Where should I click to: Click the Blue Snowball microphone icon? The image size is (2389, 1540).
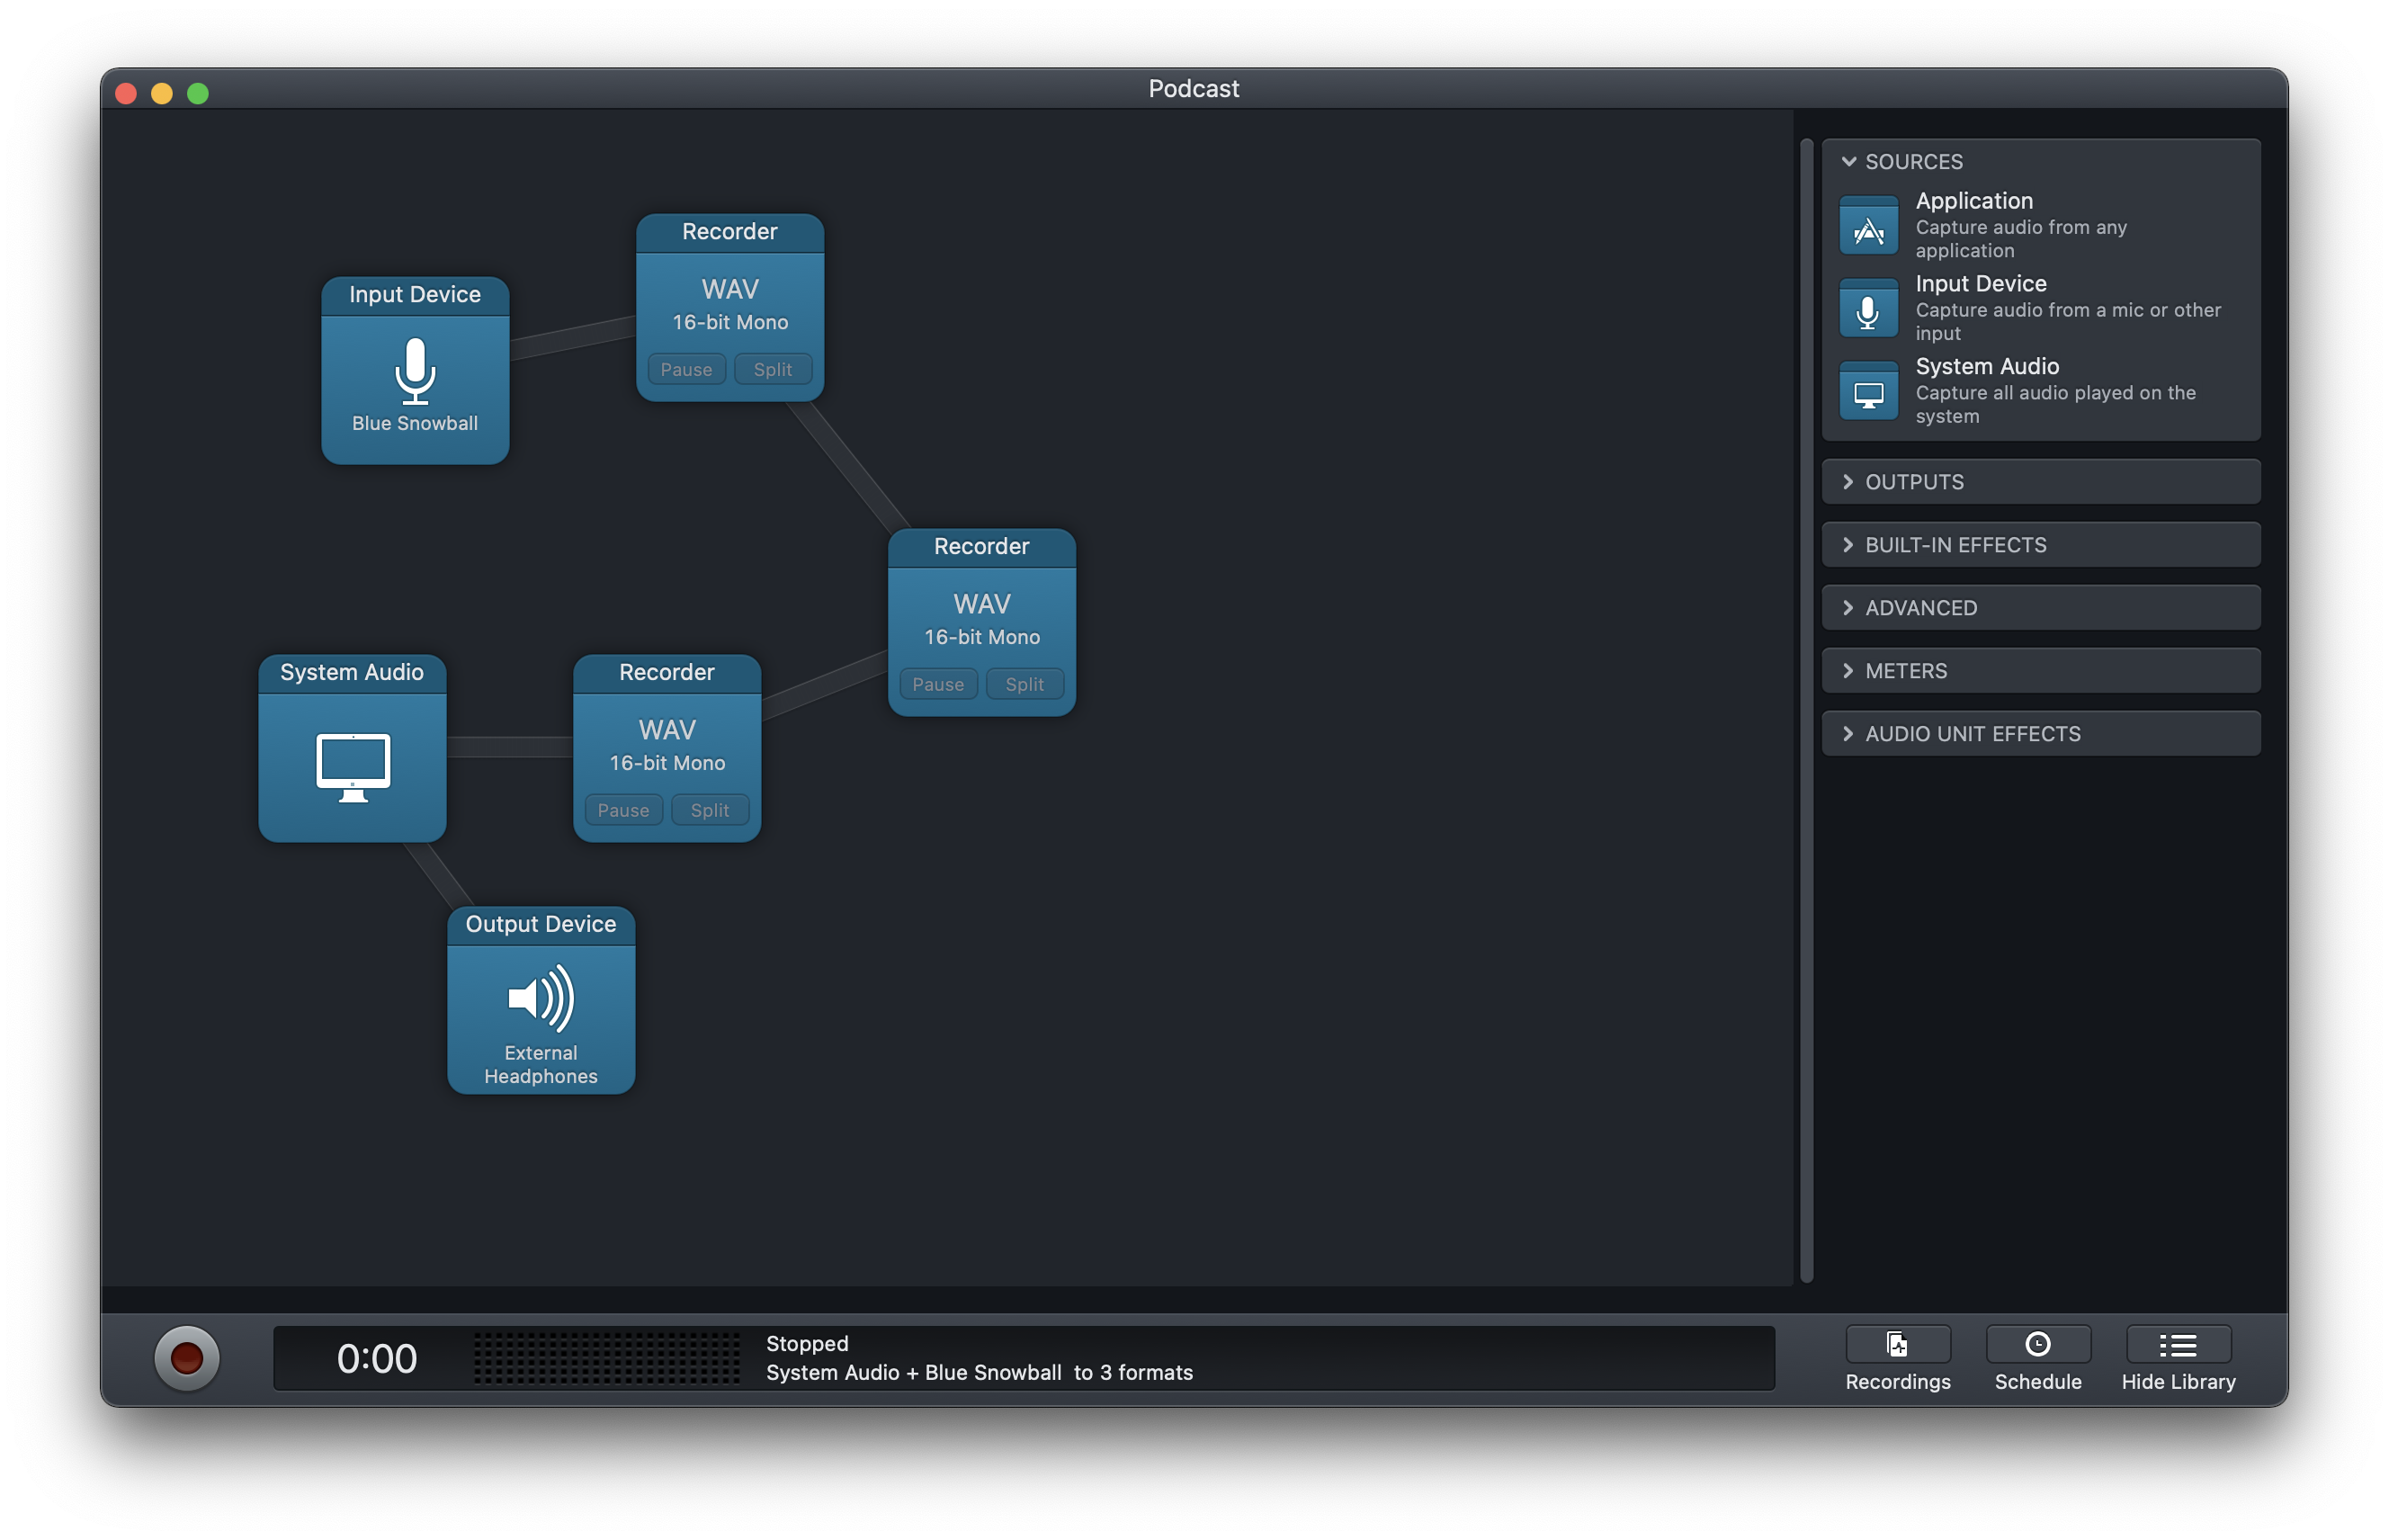(415, 370)
